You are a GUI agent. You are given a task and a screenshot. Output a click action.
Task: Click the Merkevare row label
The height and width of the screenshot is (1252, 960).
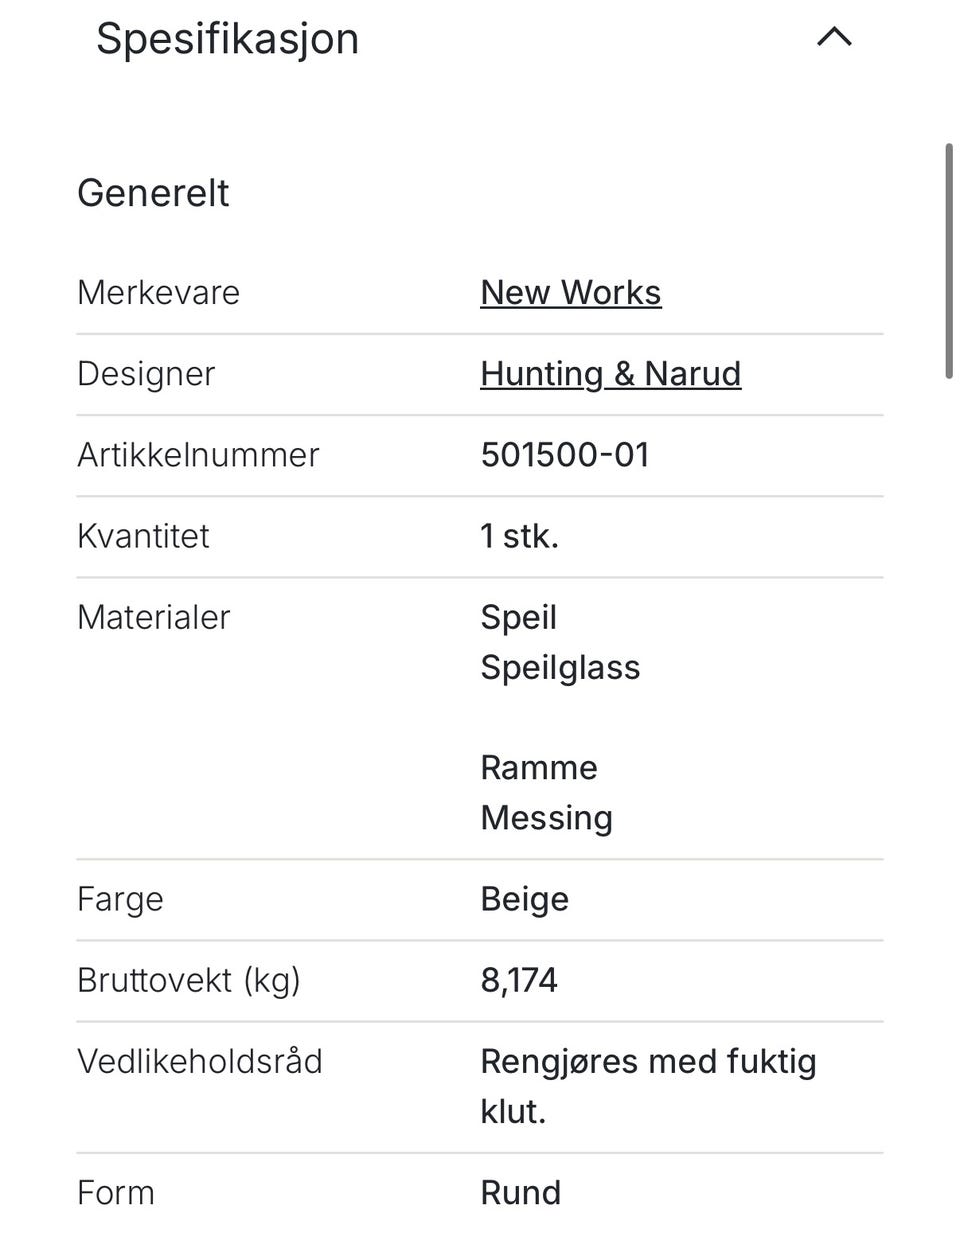[x=158, y=293]
